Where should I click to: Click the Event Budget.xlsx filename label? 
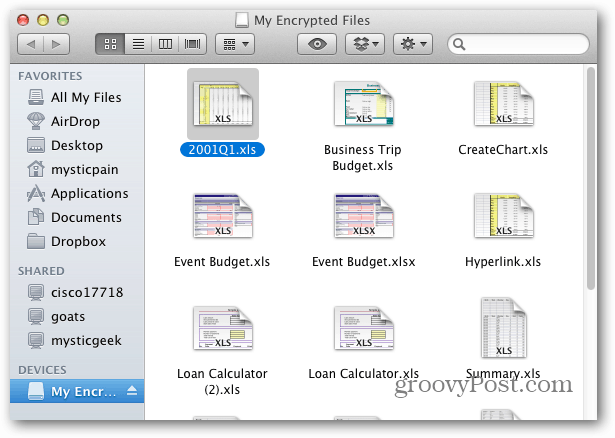(x=364, y=262)
